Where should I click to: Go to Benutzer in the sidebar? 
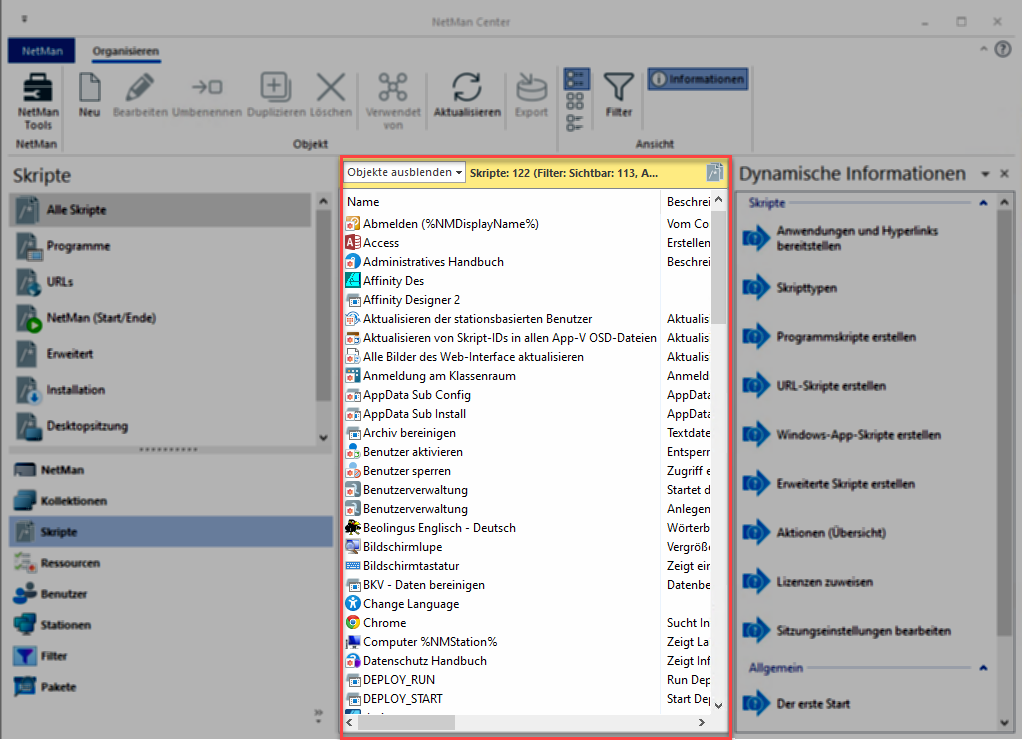64,594
